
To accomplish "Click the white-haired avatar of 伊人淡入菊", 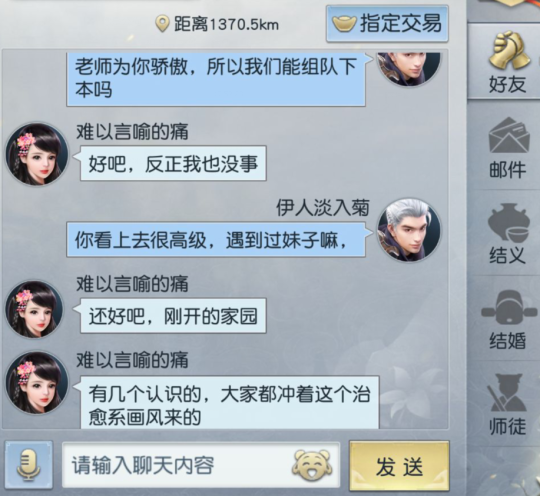I will [x=409, y=230].
